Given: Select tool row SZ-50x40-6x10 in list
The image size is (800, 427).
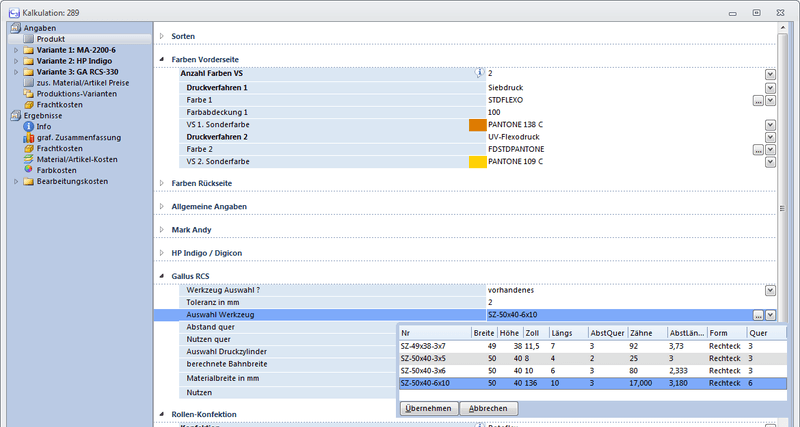Looking at the screenshot, I should click(x=592, y=383).
